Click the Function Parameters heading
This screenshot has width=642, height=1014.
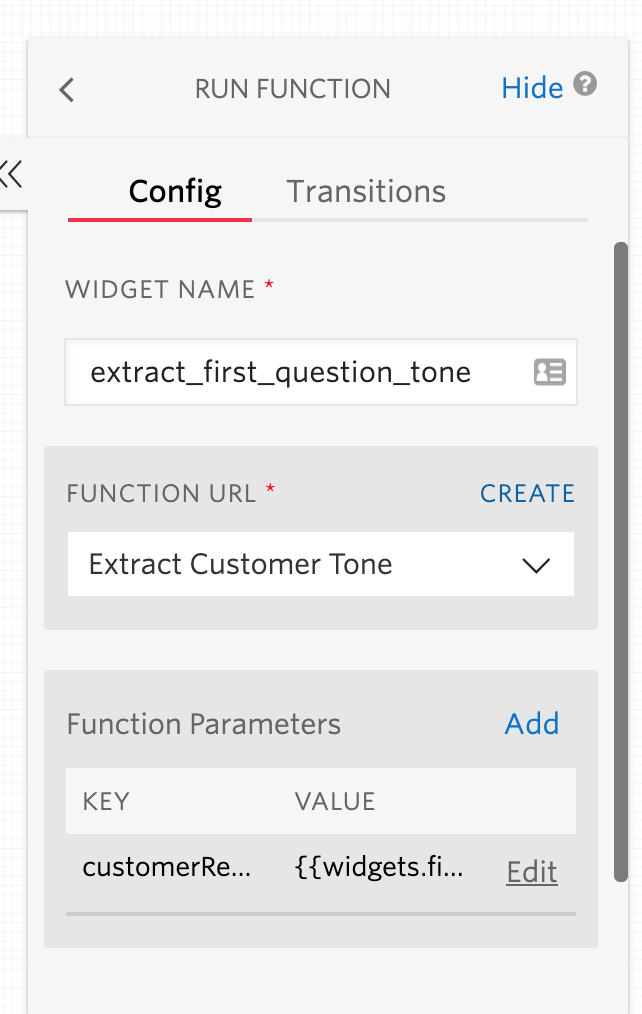click(204, 724)
